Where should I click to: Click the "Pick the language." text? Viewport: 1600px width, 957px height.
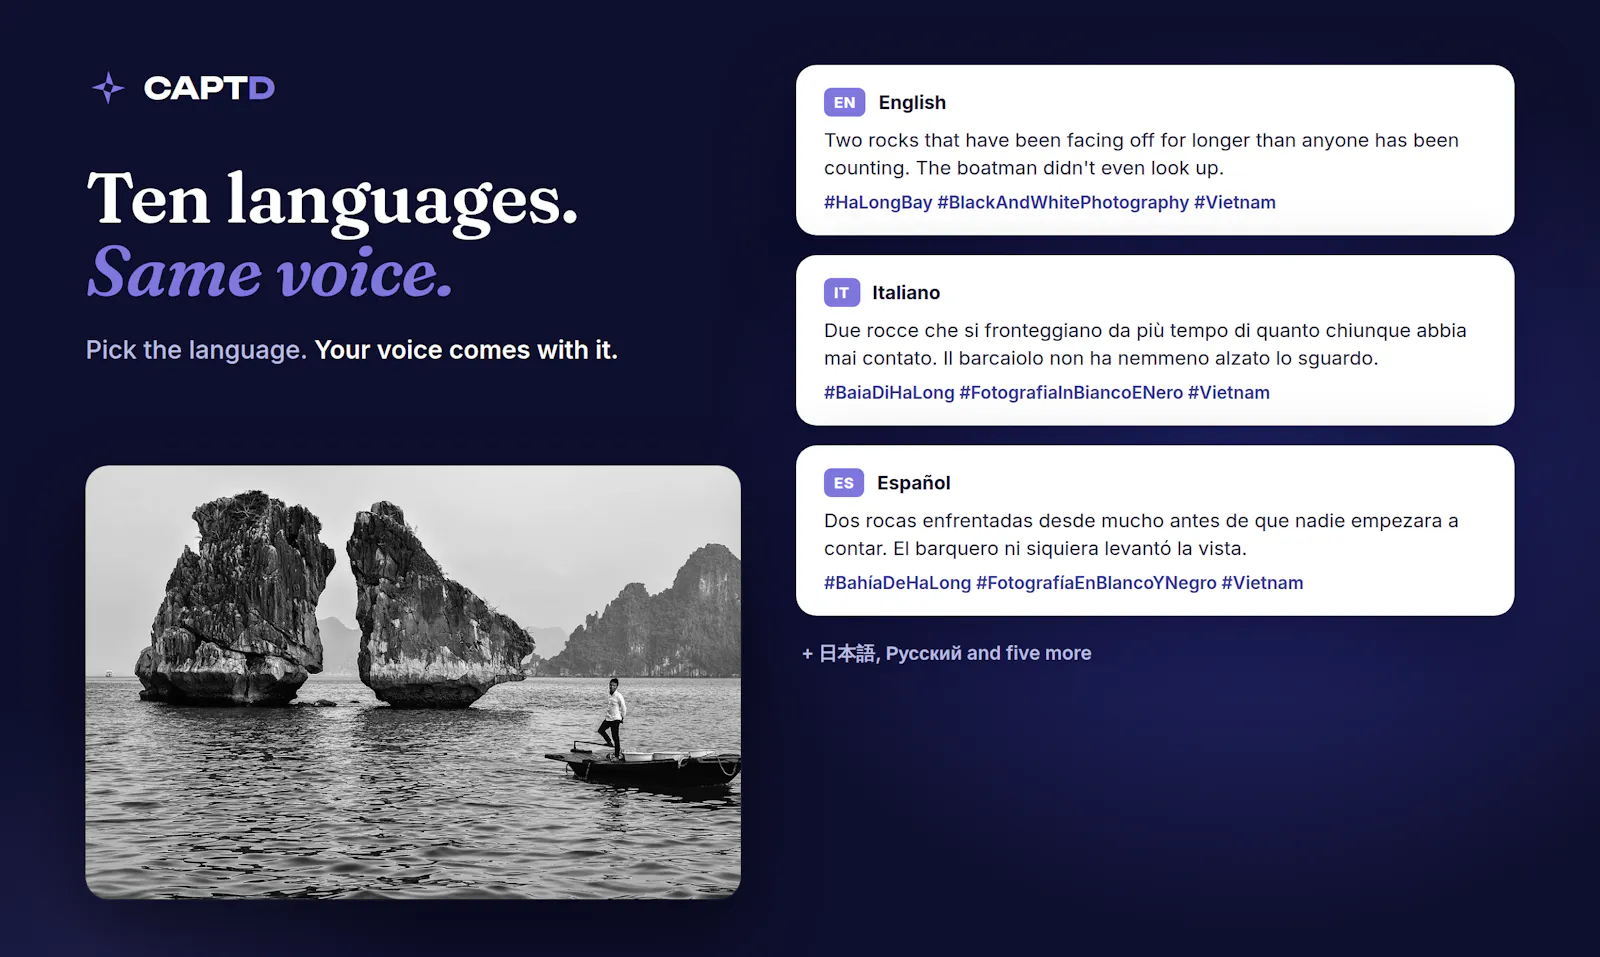point(196,350)
